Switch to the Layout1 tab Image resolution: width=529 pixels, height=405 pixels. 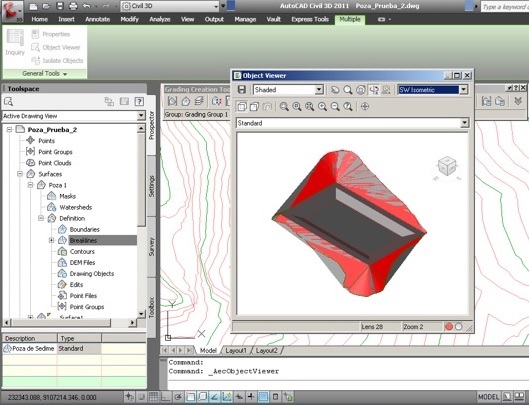(236, 351)
